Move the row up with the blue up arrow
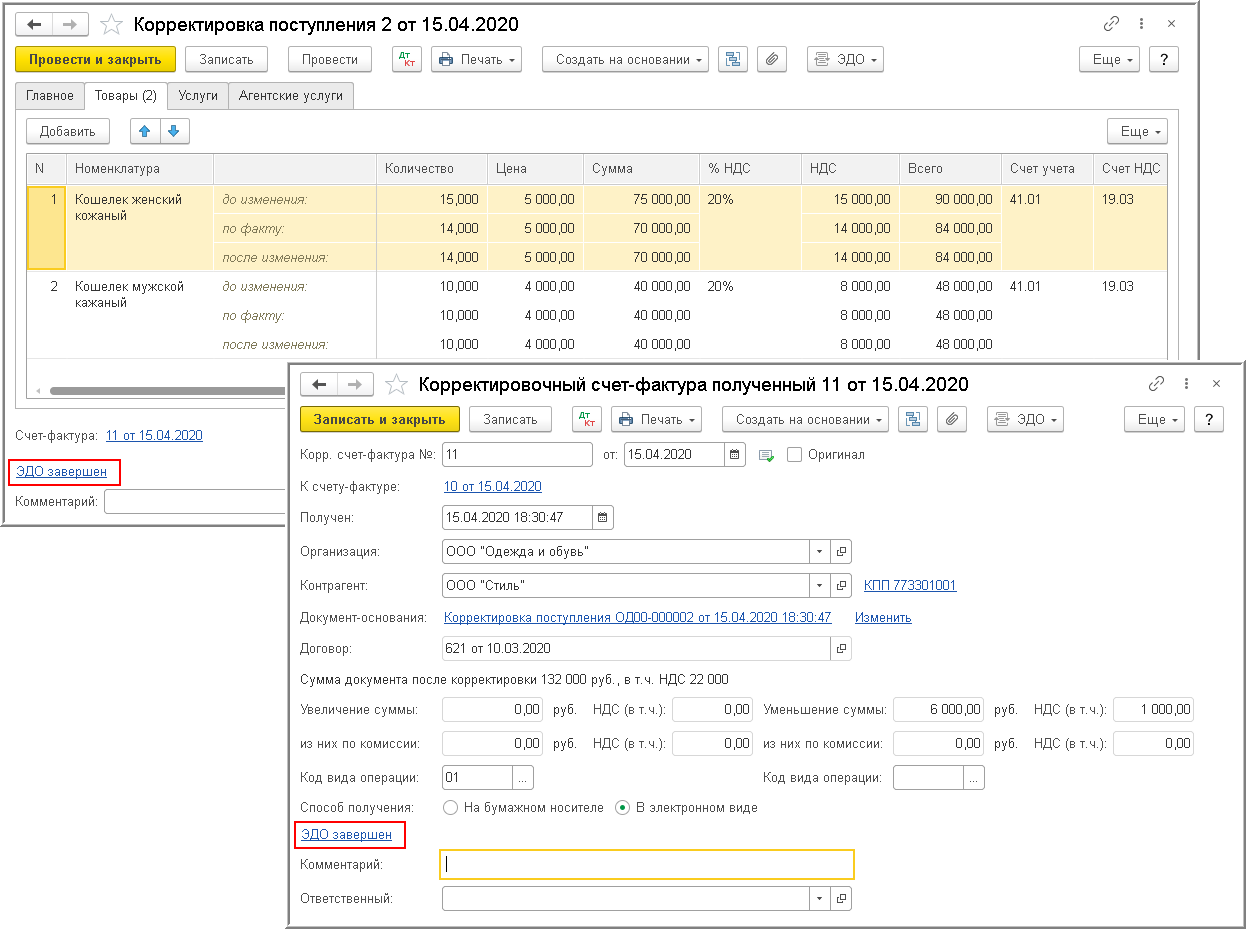Screen dimensions: 1246x930 click(x=145, y=131)
